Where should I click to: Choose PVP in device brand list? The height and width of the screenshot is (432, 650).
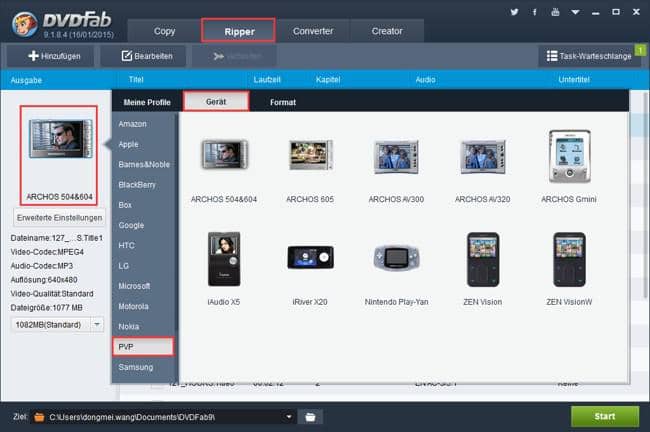click(143, 347)
